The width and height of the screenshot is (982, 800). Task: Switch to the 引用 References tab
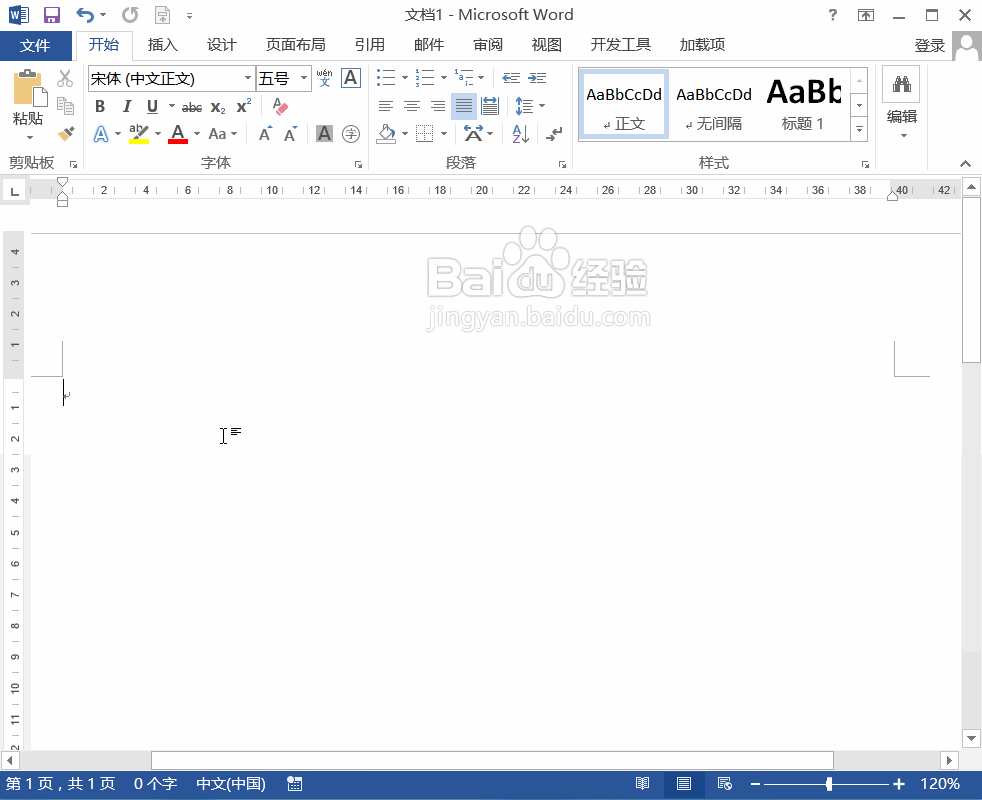370,45
